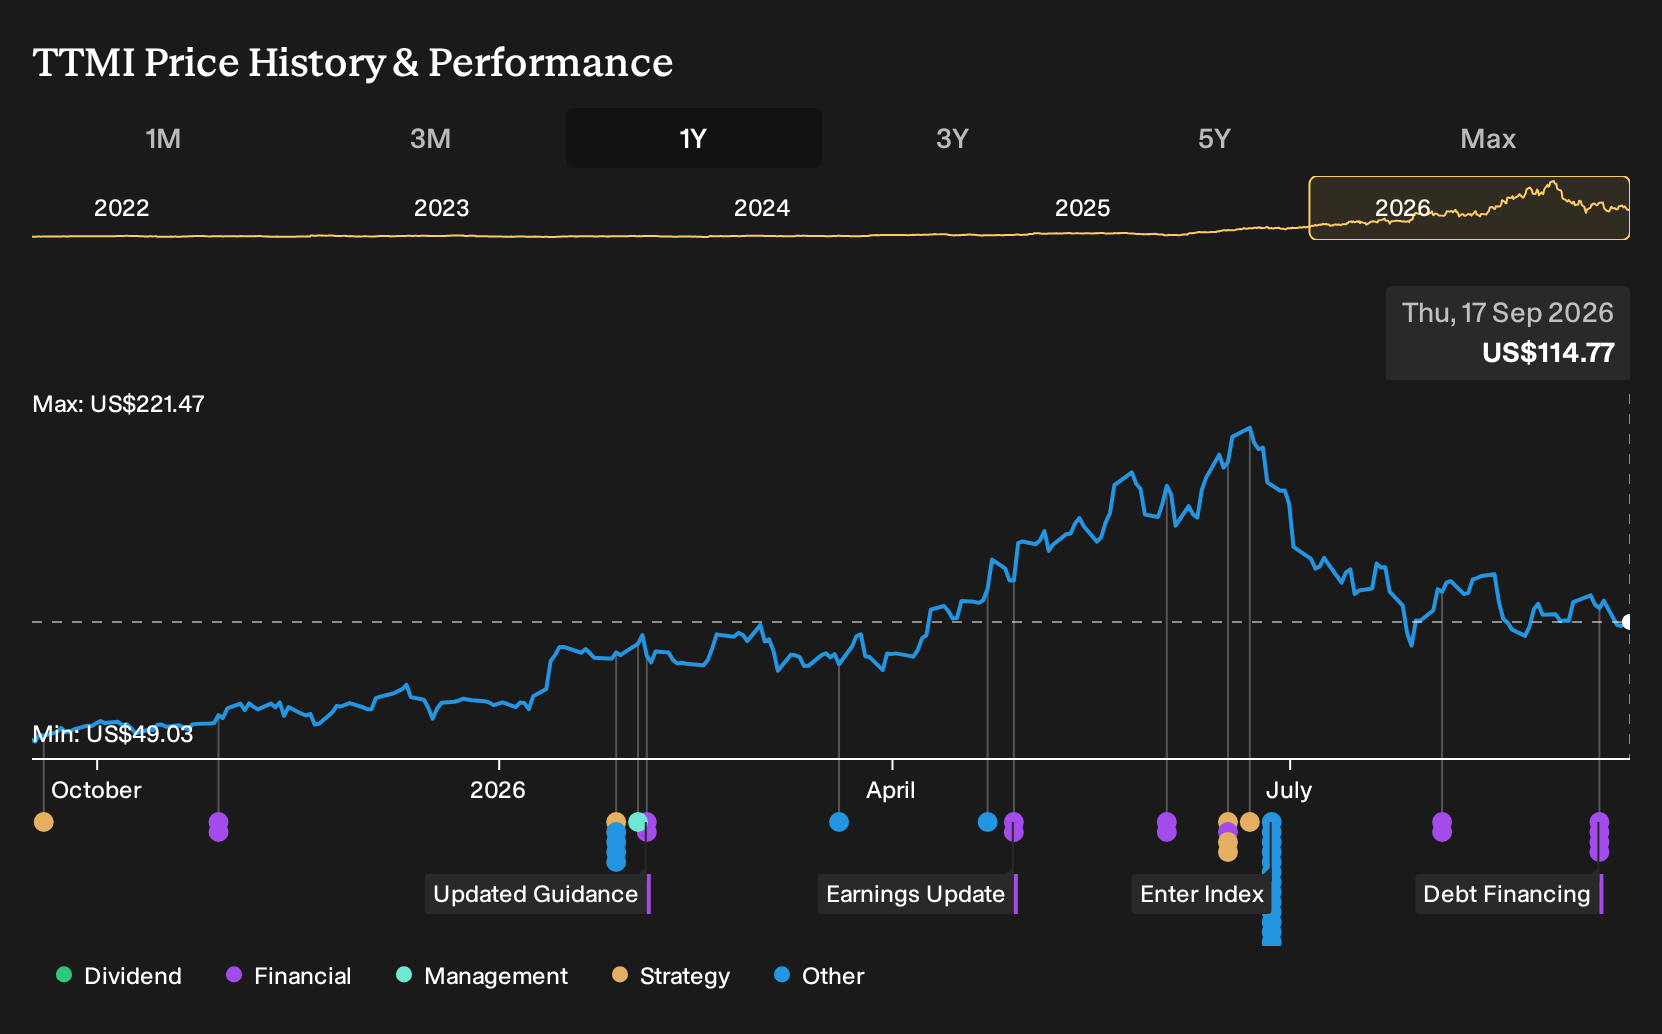
Task: Click the April axis label
Action: (x=891, y=790)
